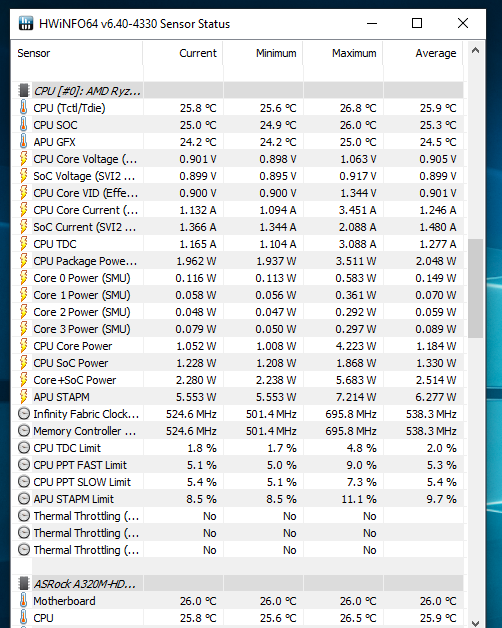Screen dimensions: 502x628
Task: Click the thermometer icon for CPU (Tctl/Tdie)
Action: click(x=24, y=108)
